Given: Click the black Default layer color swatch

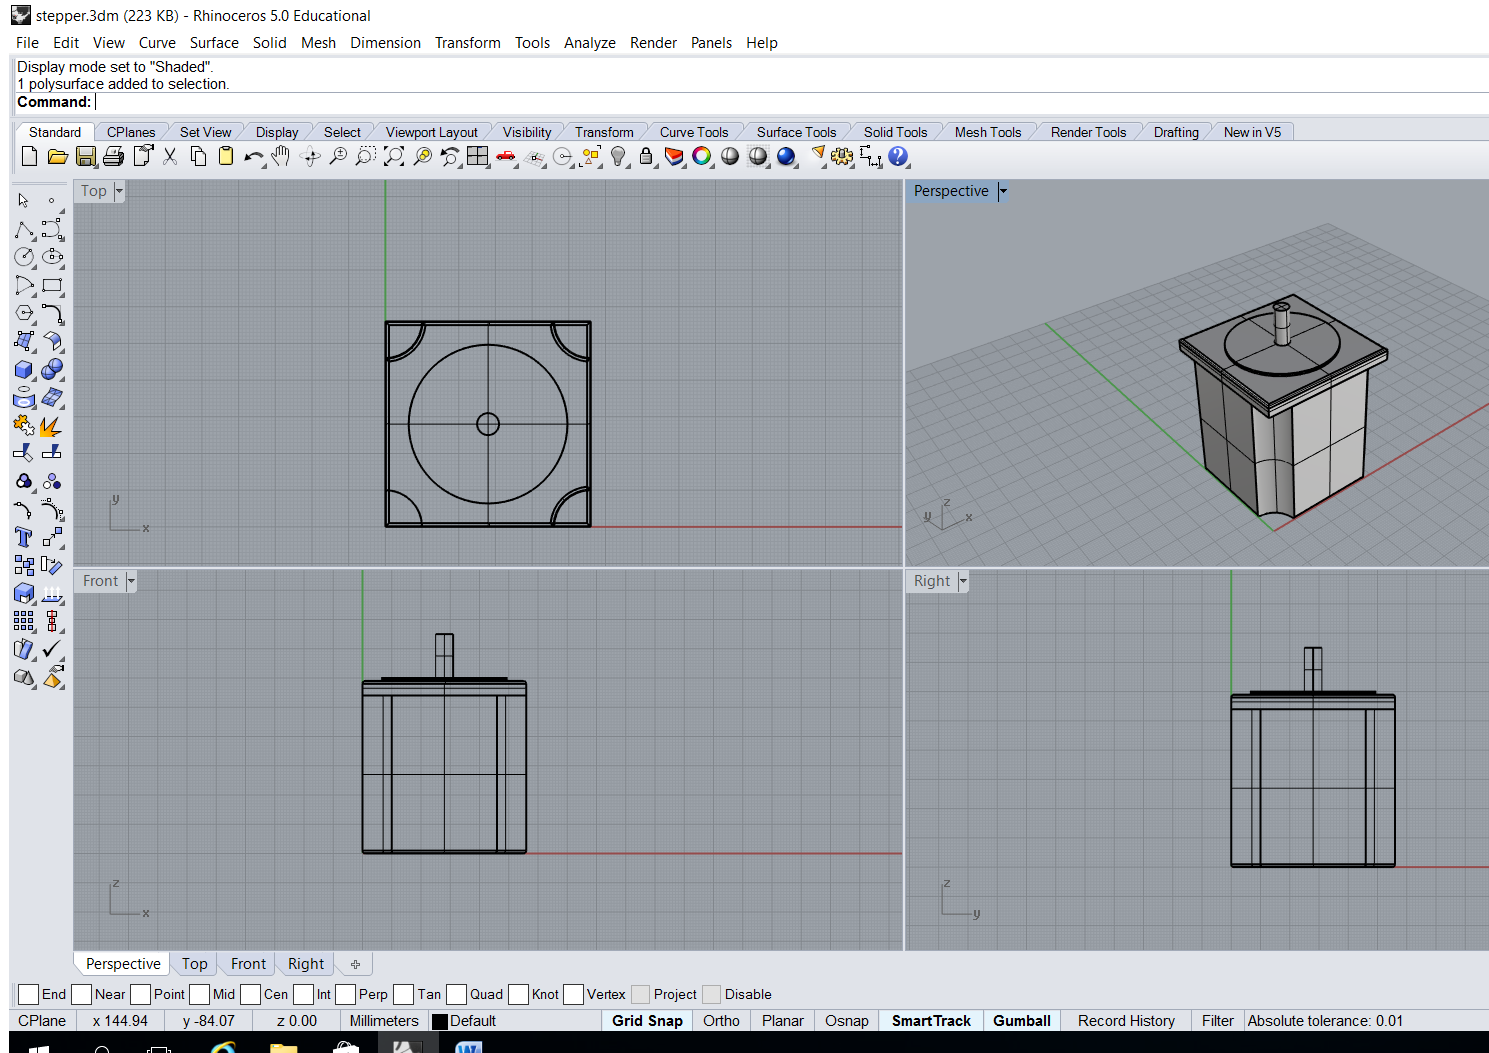Looking at the screenshot, I should 439,1021.
